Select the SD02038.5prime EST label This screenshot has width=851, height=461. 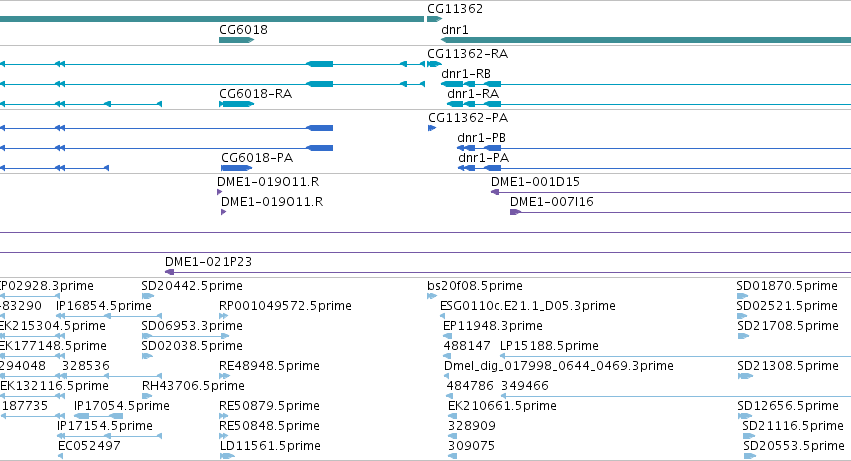[192, 345]
